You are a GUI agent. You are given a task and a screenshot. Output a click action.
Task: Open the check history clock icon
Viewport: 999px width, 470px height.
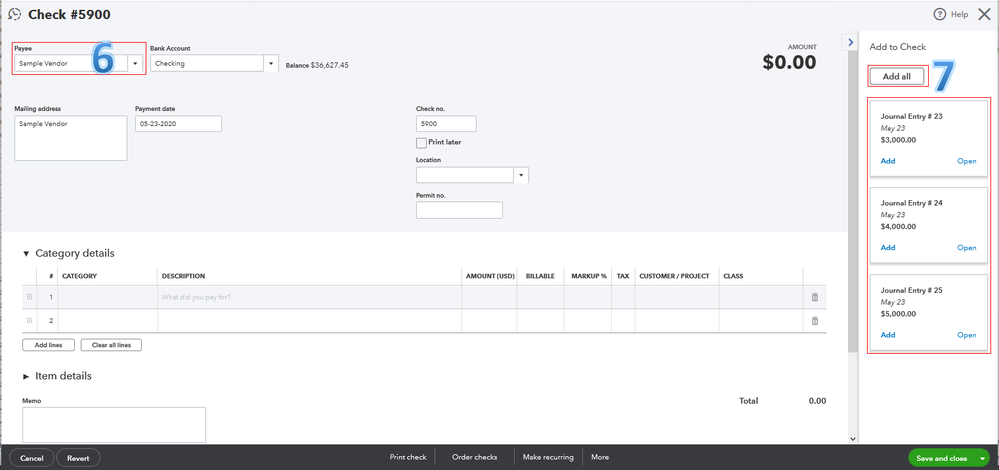(14, 14)
